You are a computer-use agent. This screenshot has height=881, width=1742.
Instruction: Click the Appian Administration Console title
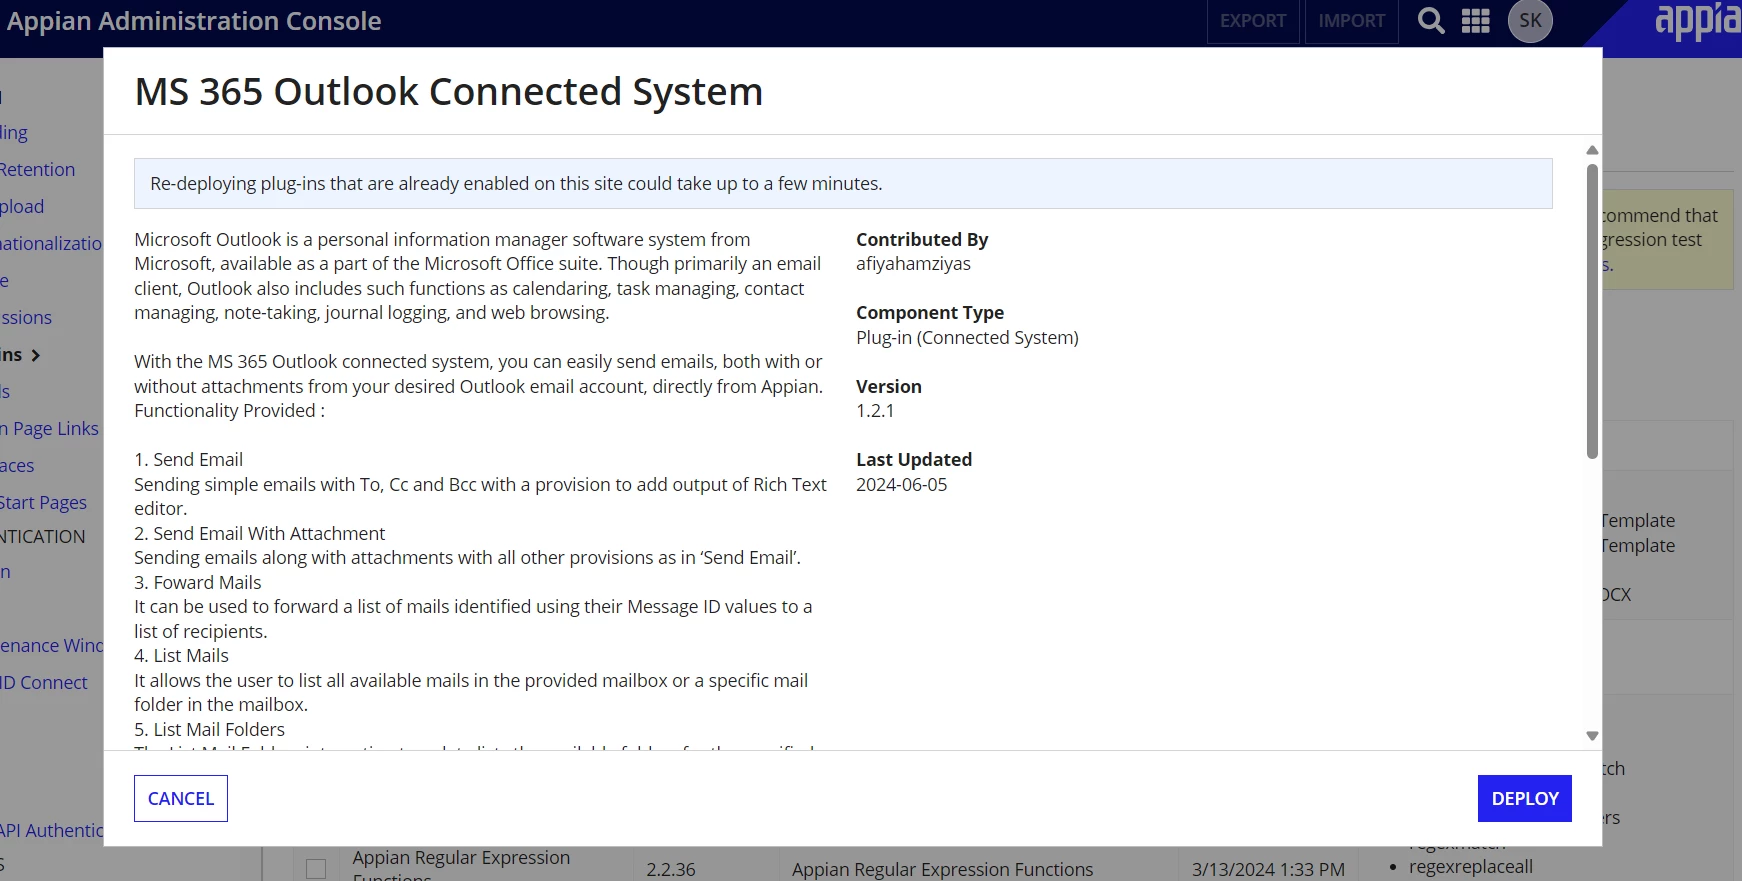[194, 21]
